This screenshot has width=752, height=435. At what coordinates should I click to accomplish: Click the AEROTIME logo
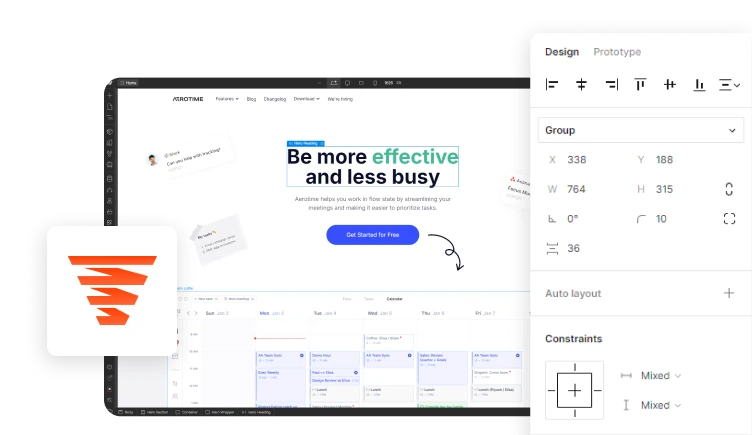point(188,99)
